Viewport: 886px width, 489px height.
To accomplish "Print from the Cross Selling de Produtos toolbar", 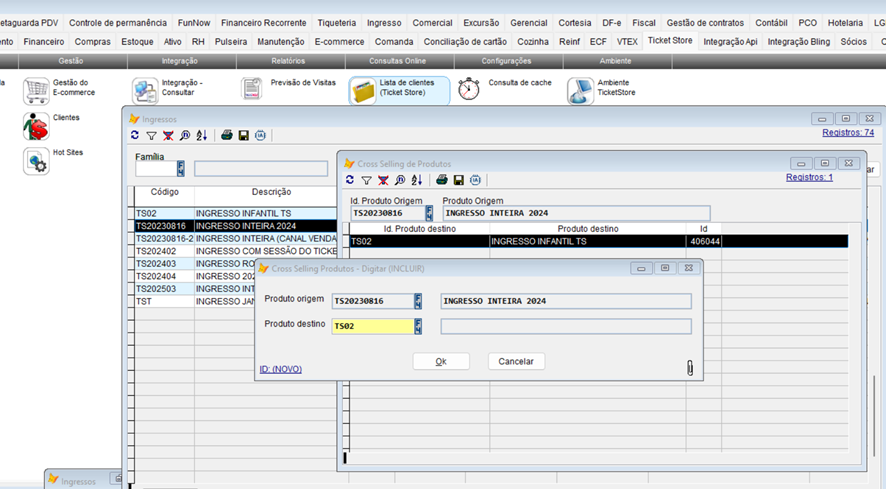I will click(441, 180).
